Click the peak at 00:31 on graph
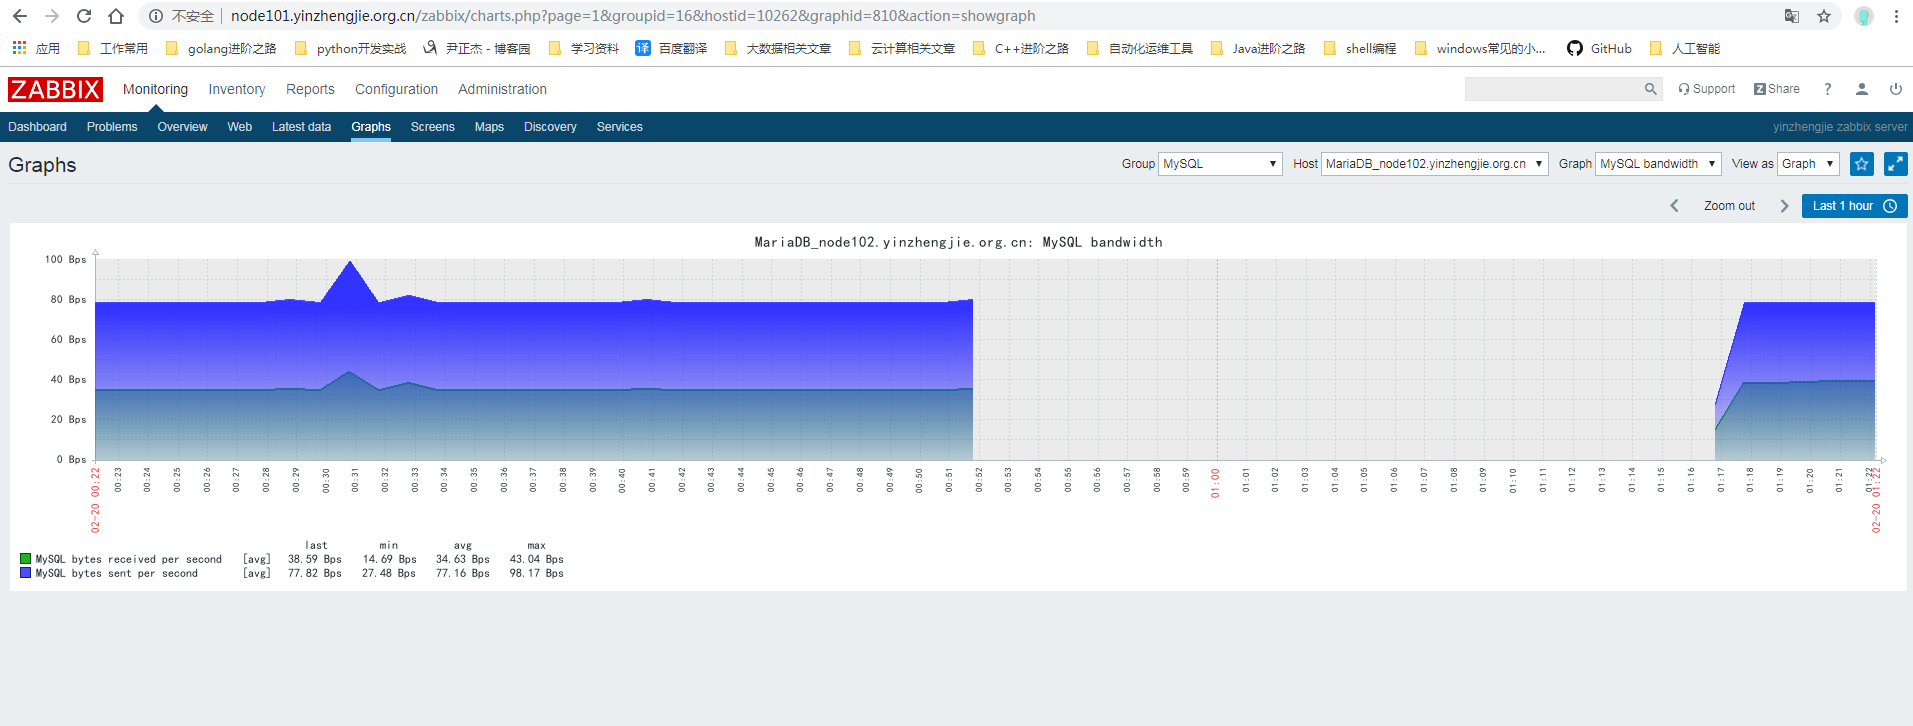Image resolution: width=1913 pixels, height=726 pixels. pos(350,263)
